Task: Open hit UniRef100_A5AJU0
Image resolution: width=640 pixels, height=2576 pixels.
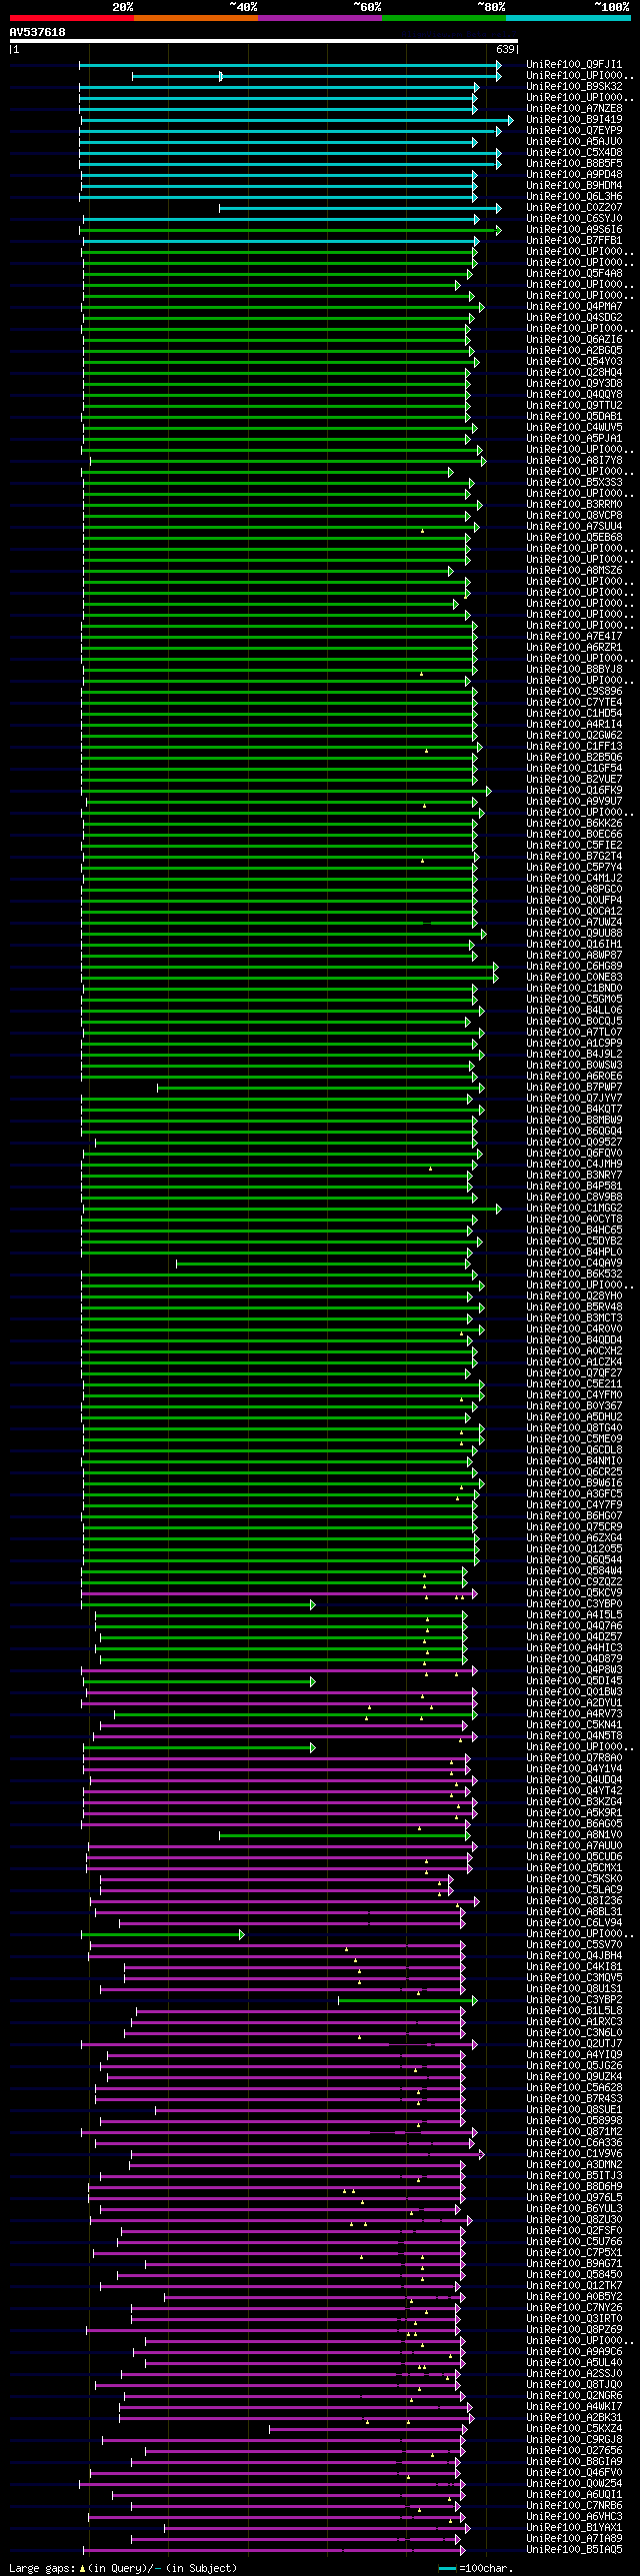Action: click(x=574, y=142)
